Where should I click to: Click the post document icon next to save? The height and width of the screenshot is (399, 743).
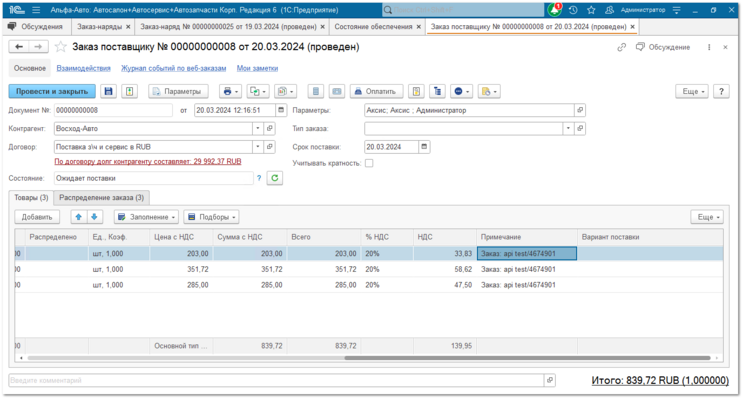pyautogui.click(x=129, y=91)
